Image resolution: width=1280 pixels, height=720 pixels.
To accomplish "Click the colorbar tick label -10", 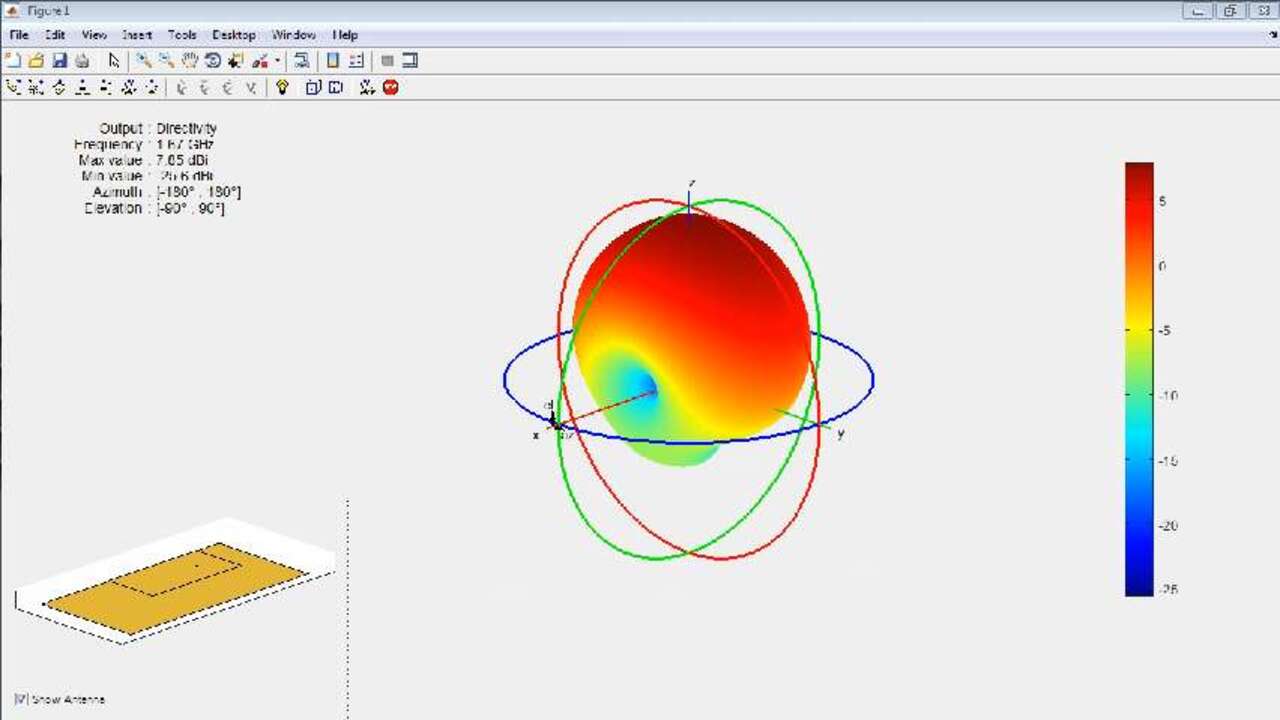I will (x=1167, y=396).
